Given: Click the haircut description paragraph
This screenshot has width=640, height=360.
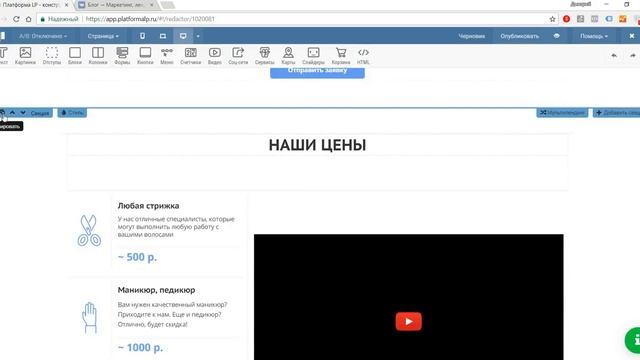Looking at the screenshot, I should [176, 227].
